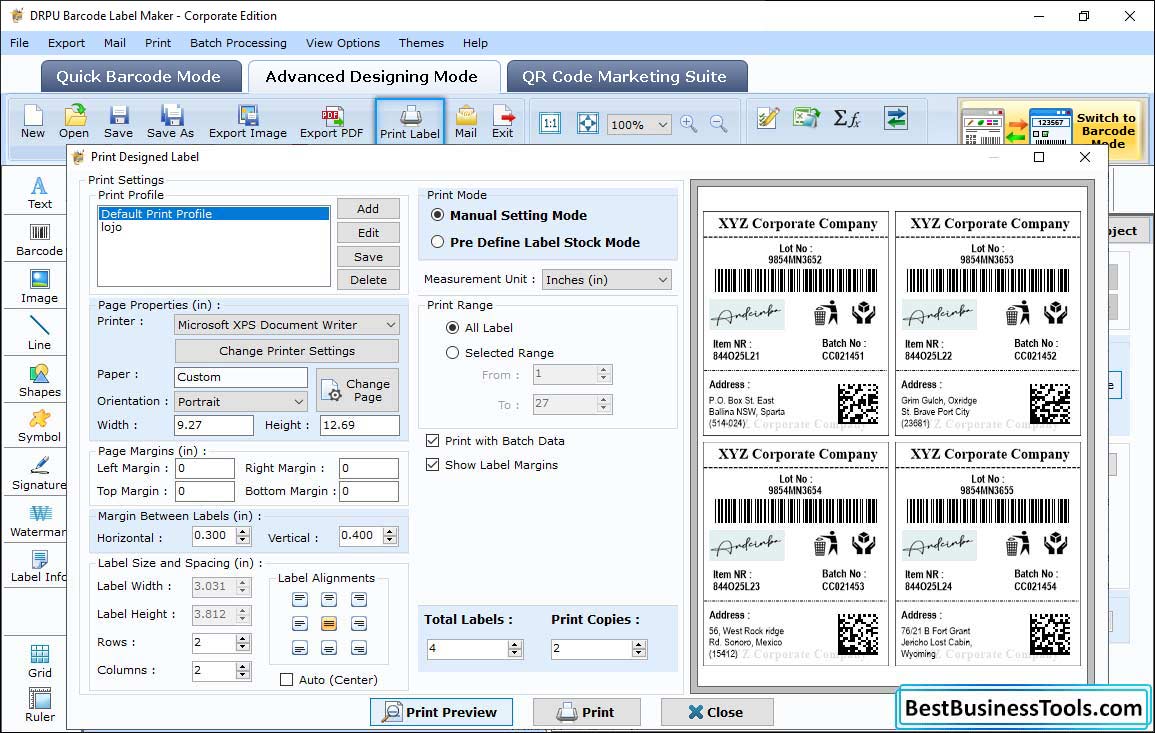Click the Export Image icon
1155x733 pixels.
pos(248,122)
